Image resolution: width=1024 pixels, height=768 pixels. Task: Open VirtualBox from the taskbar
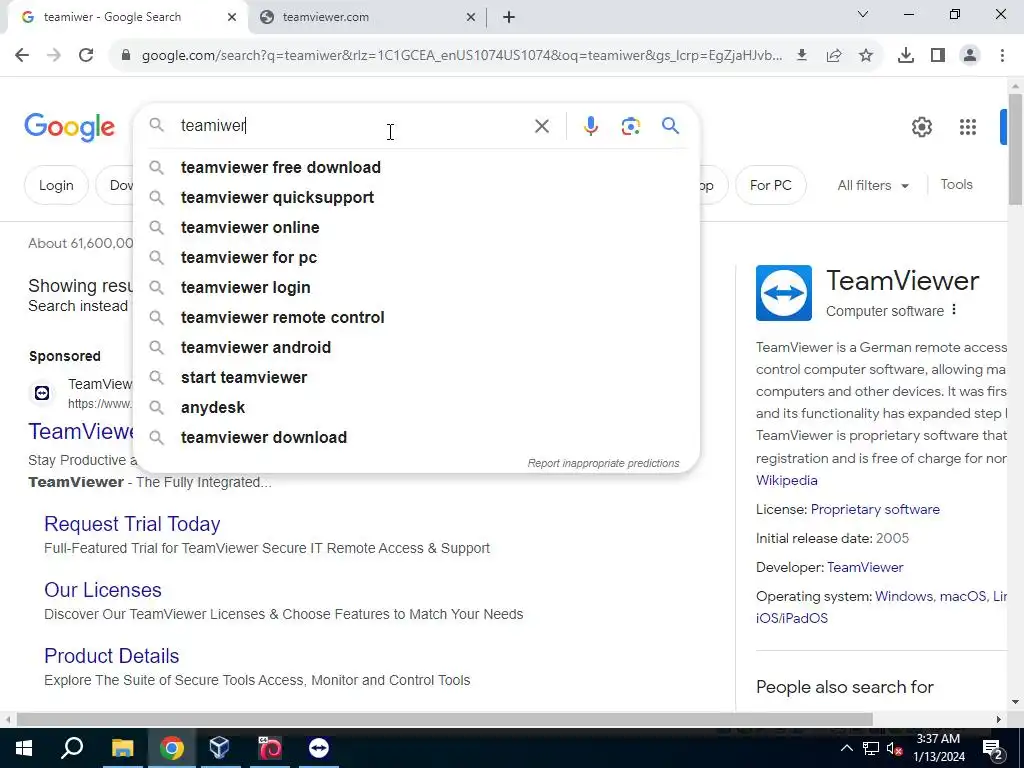(219, 748)
